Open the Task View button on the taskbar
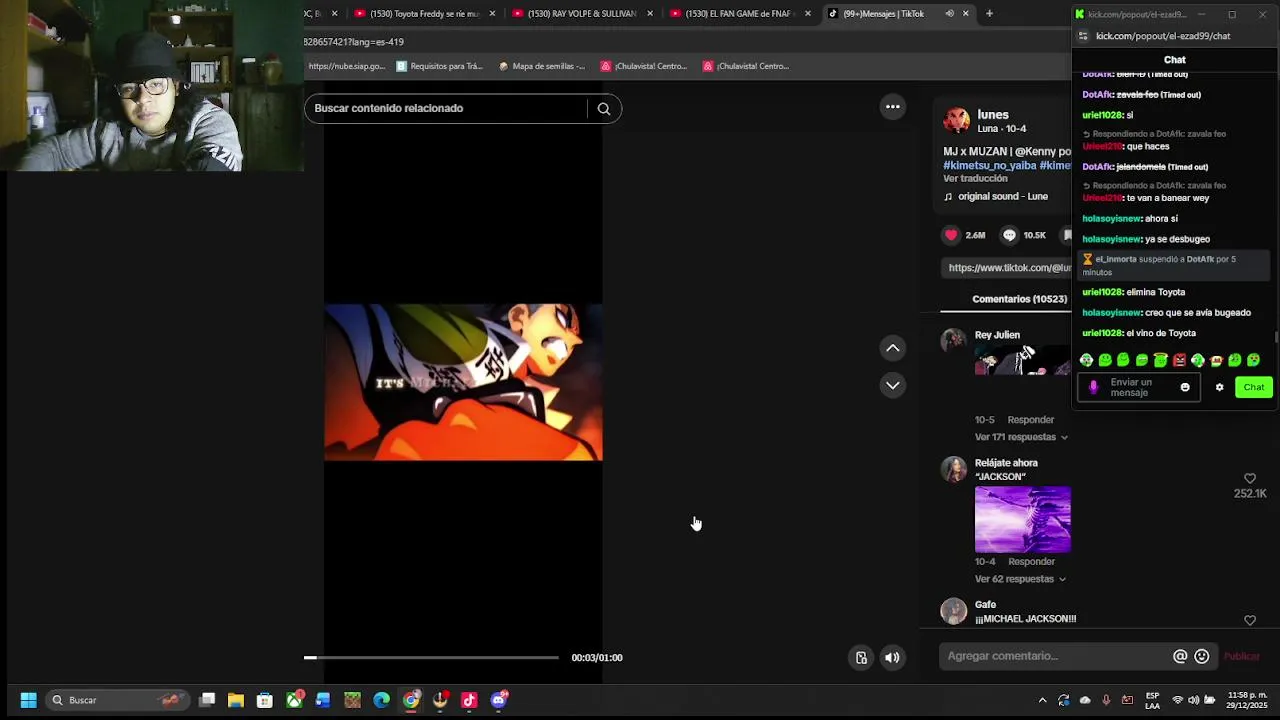This screenshot has width=1280, height=720. [x=207, y=700]
